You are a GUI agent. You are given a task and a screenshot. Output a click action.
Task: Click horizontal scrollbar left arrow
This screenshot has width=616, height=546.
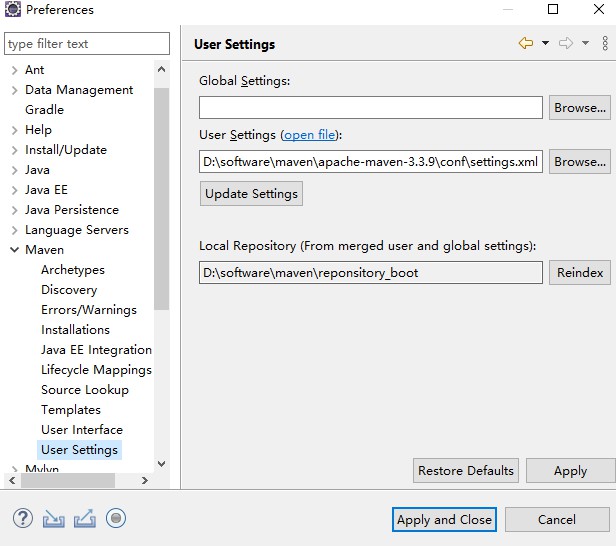(x=12, y=480)
